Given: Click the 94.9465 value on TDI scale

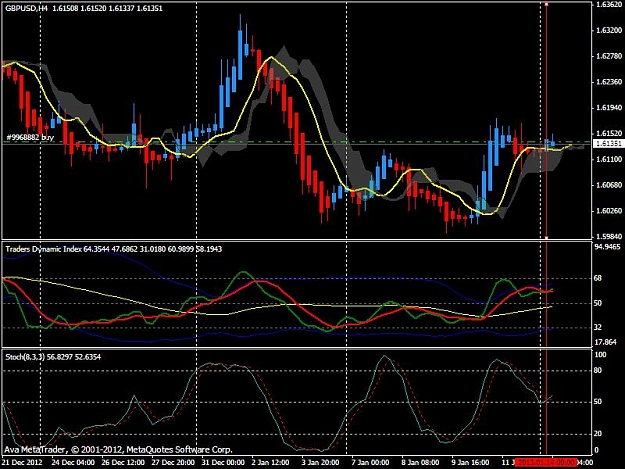Looking at the screenshot, I should click(607, 247).
